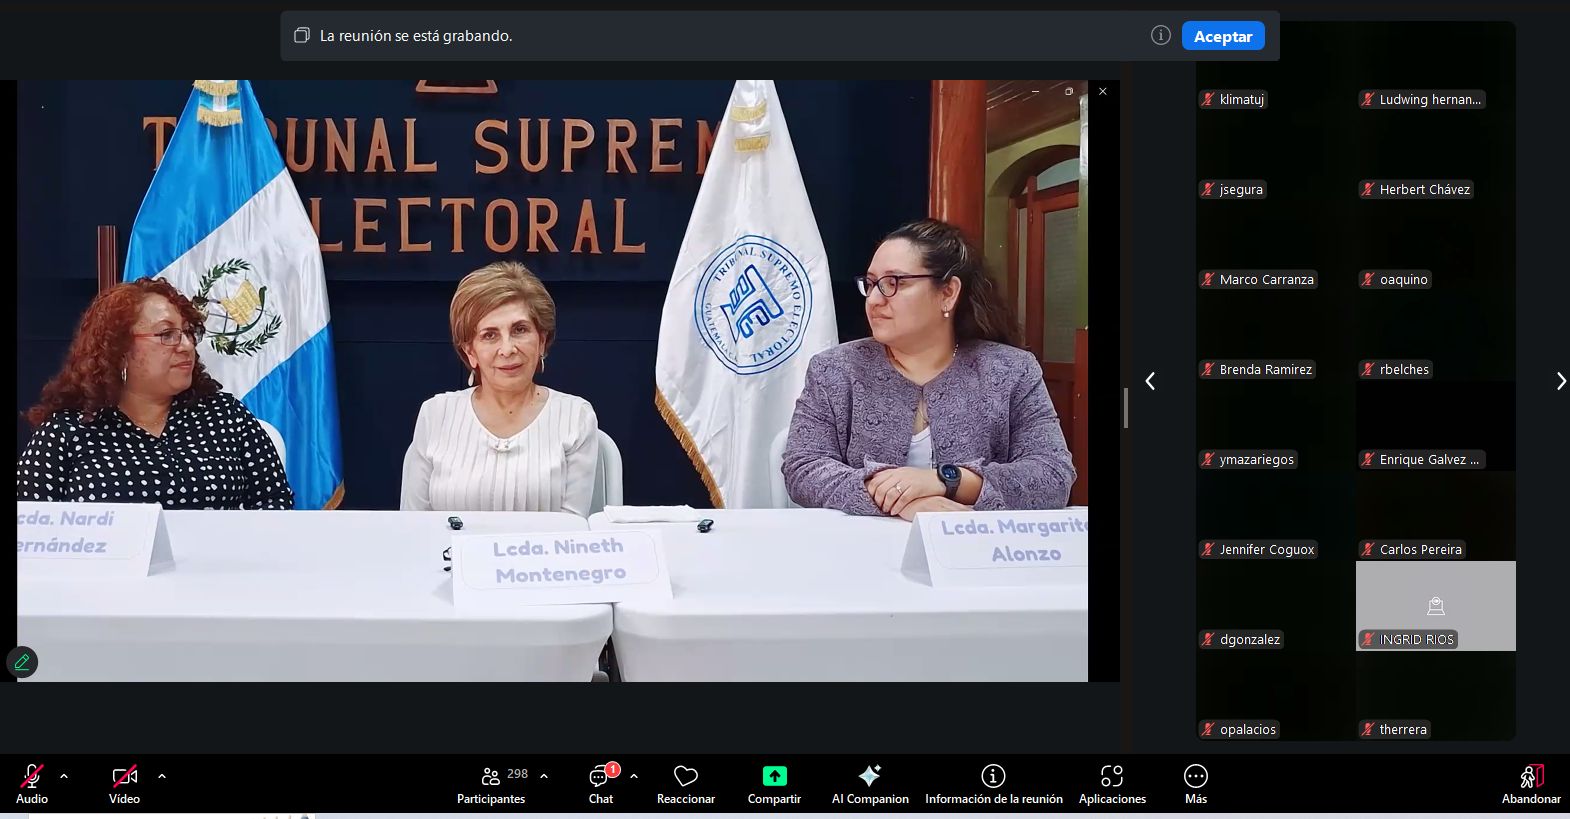Viewport: 1570px width, 819px height.
Task: Open the Más options menu
Action: [1195, 777]
